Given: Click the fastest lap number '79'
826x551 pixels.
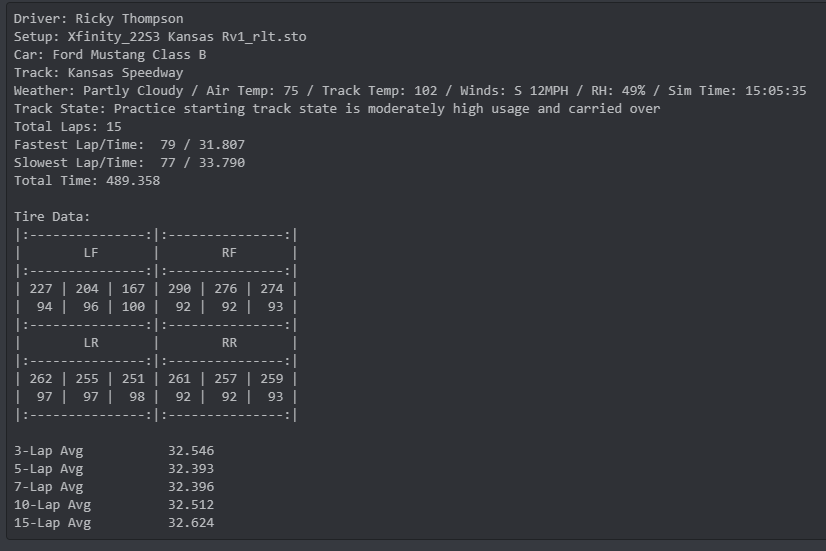Looking at the screenshot, I should [x=168, y=144].
